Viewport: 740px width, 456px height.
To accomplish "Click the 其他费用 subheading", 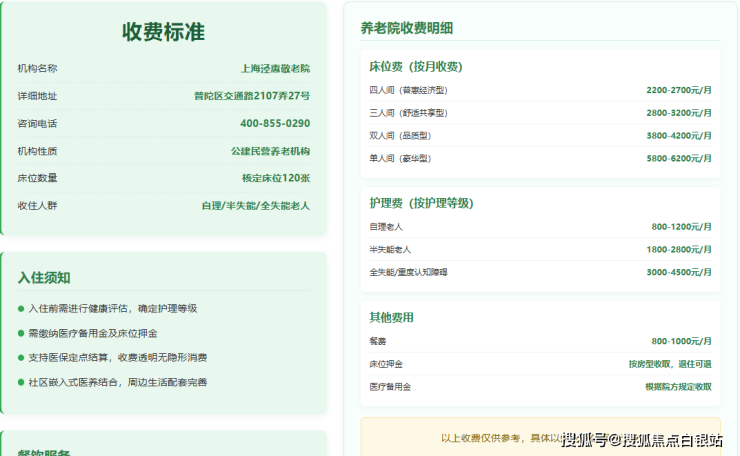I will tap(391, 318).
